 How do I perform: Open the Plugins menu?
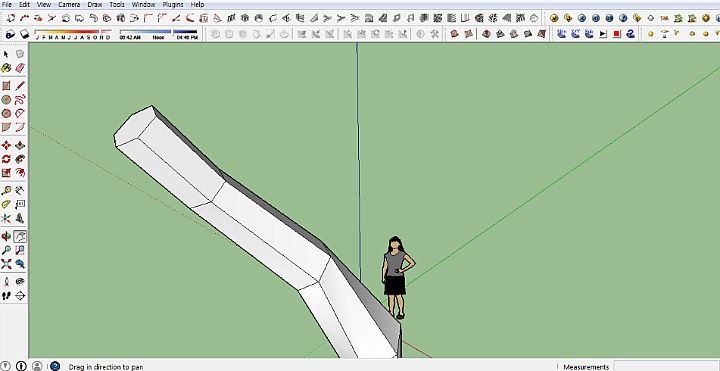pyautogui.click(x=173, y=5)
